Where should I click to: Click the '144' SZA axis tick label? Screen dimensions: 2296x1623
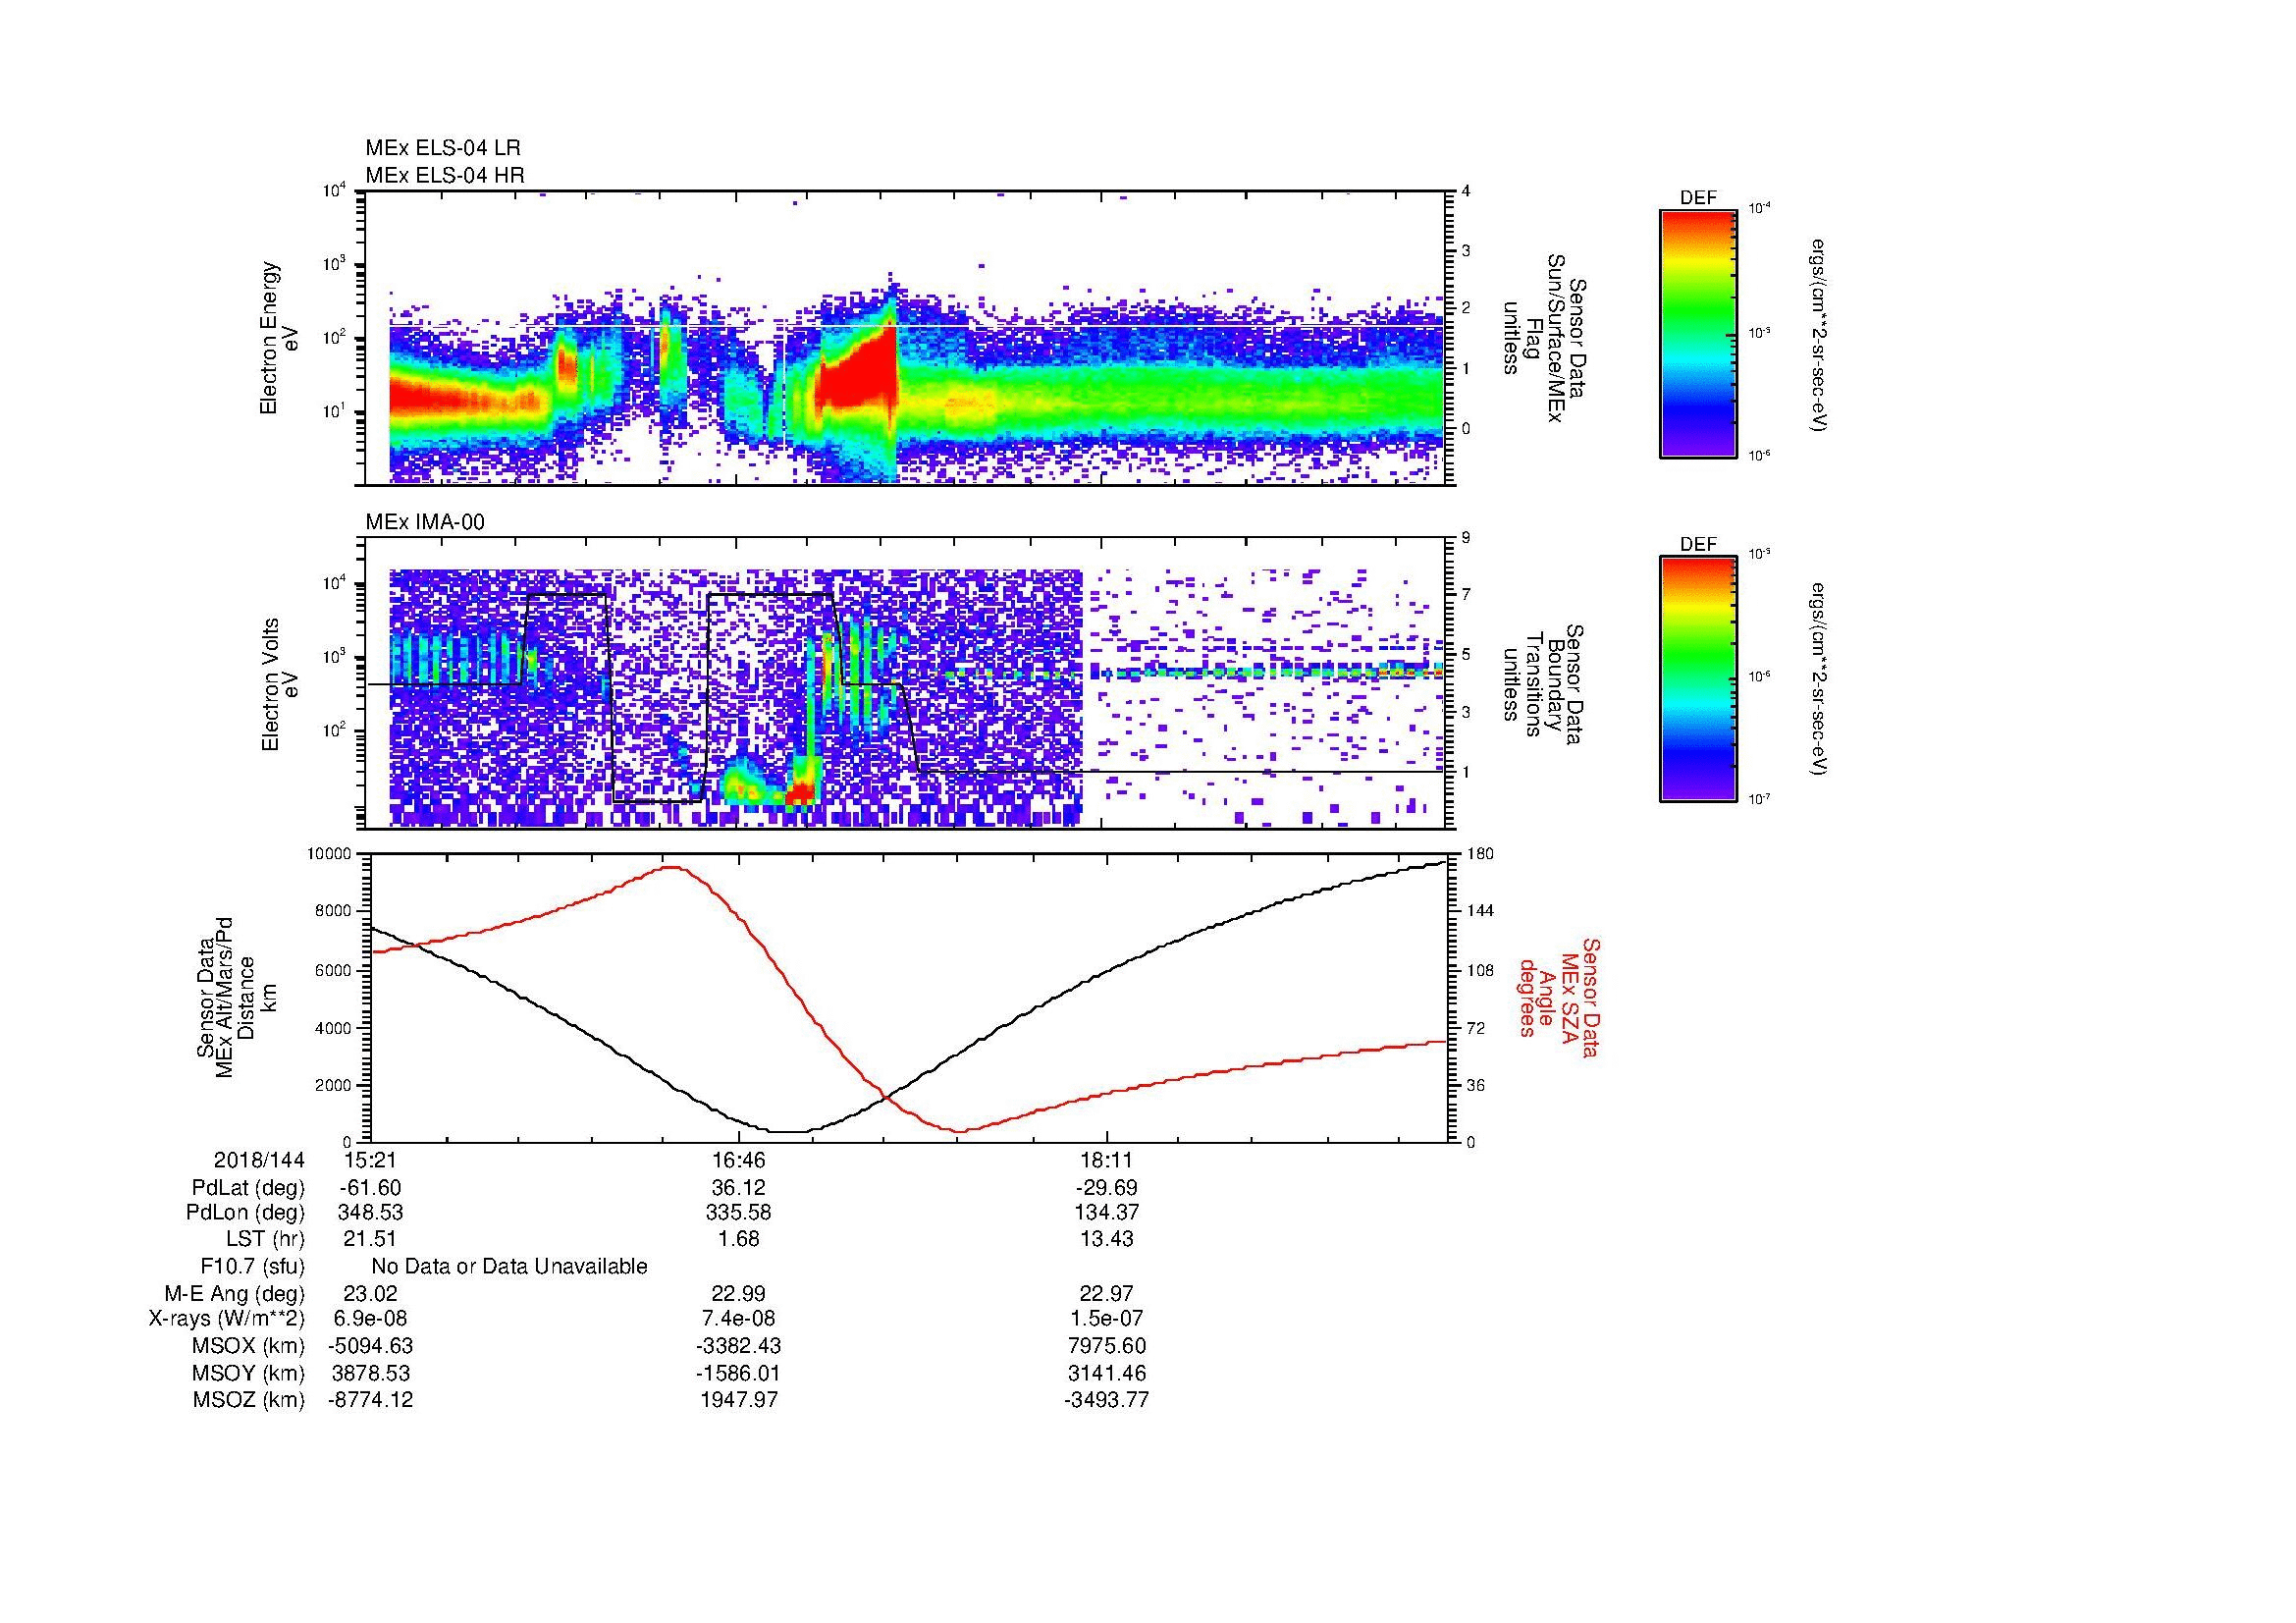point(1480,911)
